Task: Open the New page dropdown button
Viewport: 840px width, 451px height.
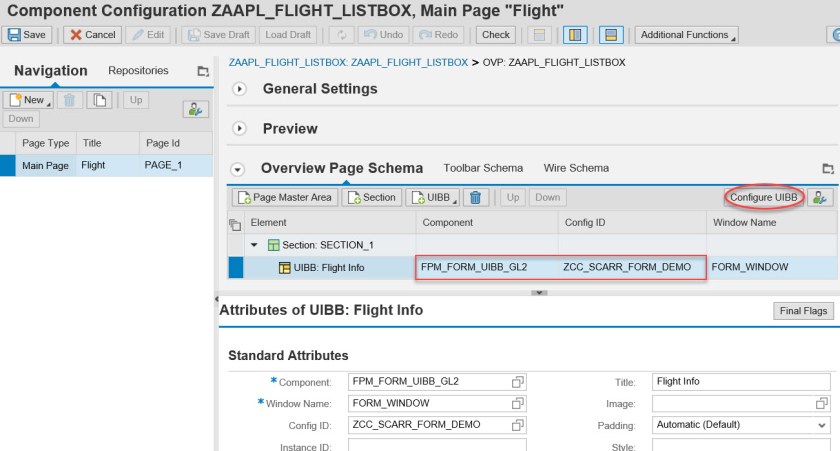Action: click(x=29, y=100)
